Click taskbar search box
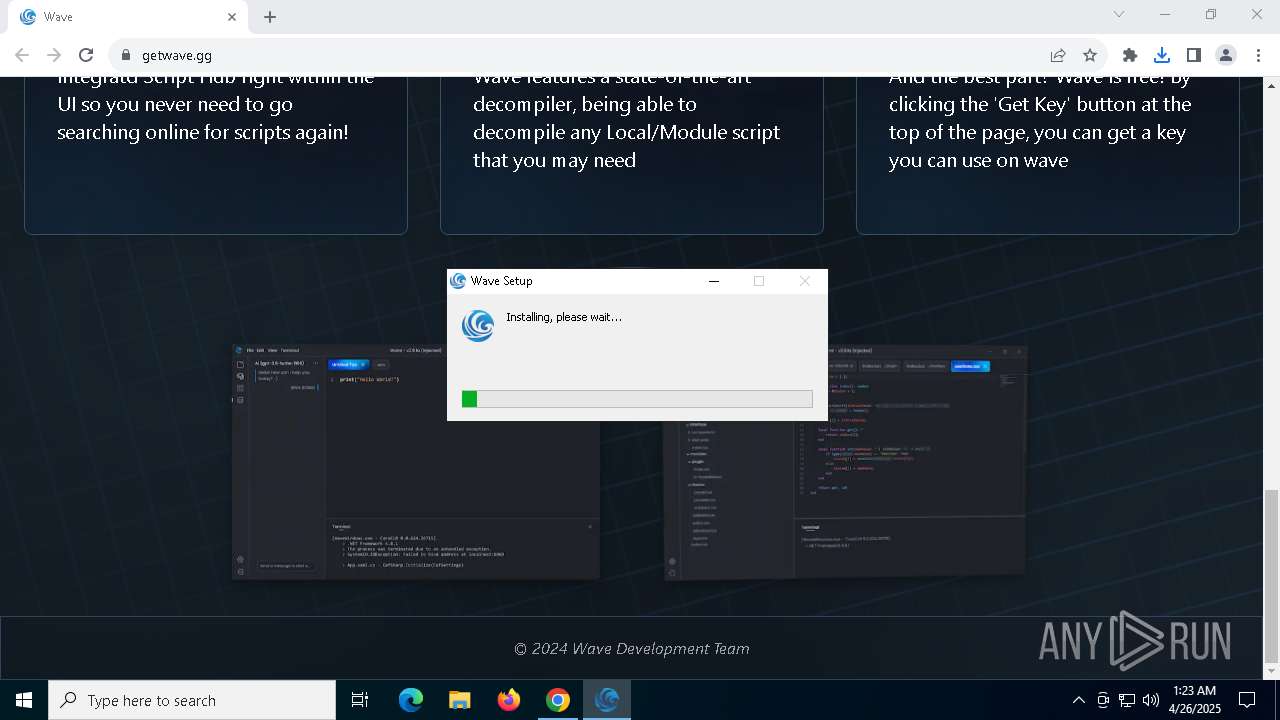This screenshot has width=1280, height=720. (x=192, y=700)
